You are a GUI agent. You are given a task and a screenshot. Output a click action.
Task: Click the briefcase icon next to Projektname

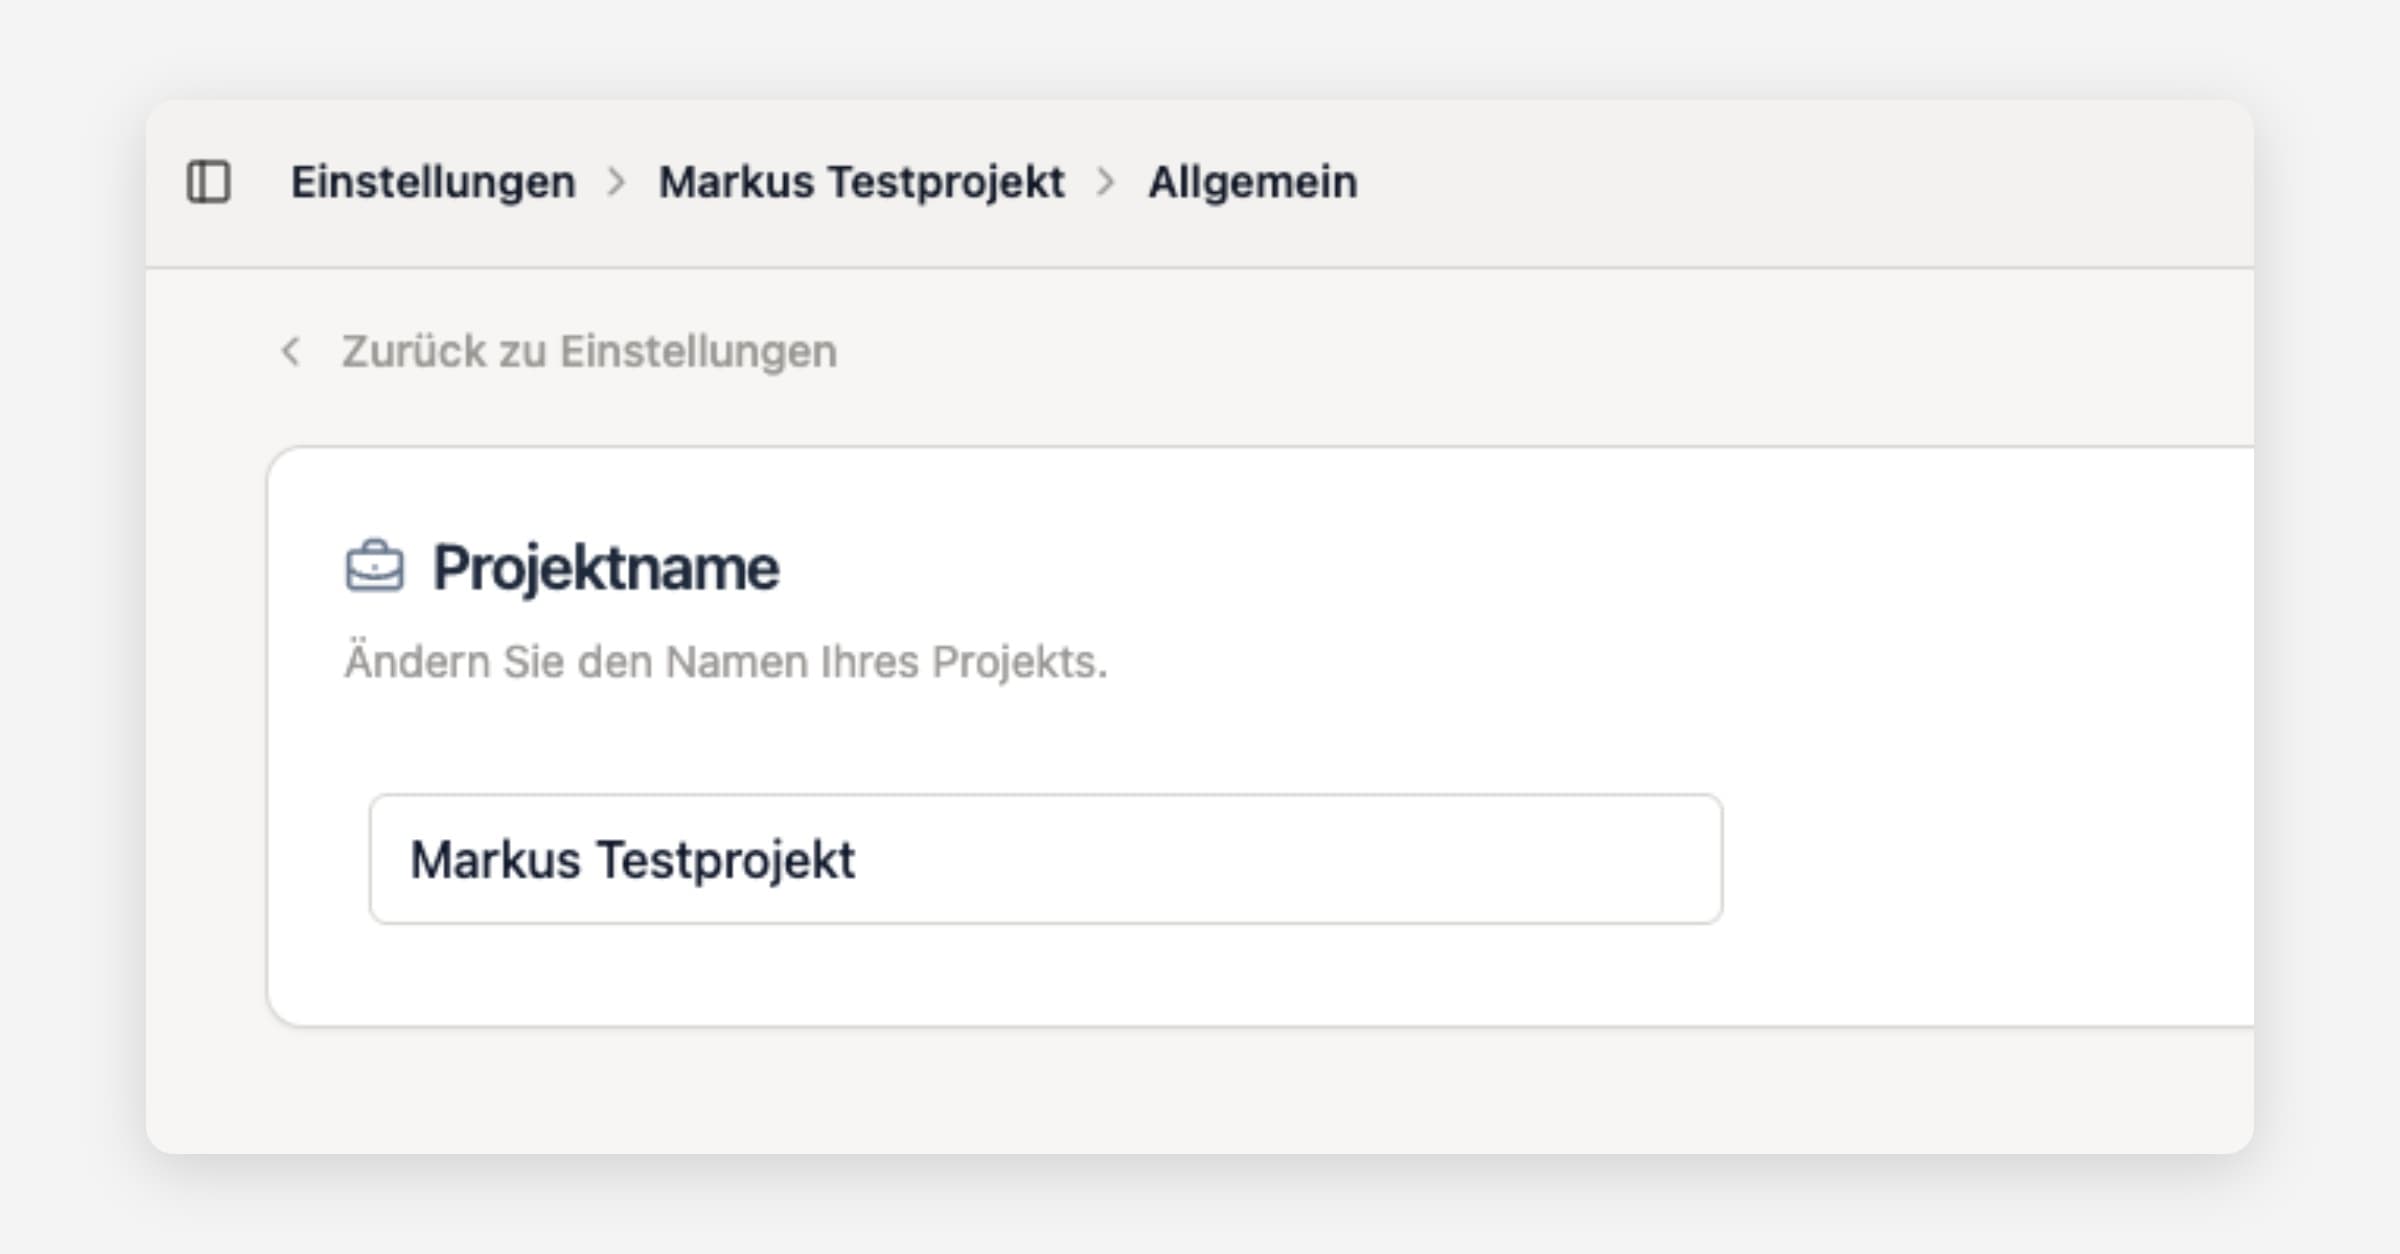(375, 567)
